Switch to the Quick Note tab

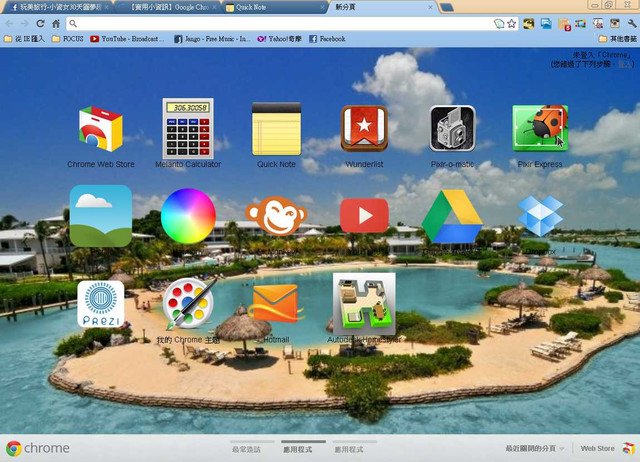click(275, 7)
